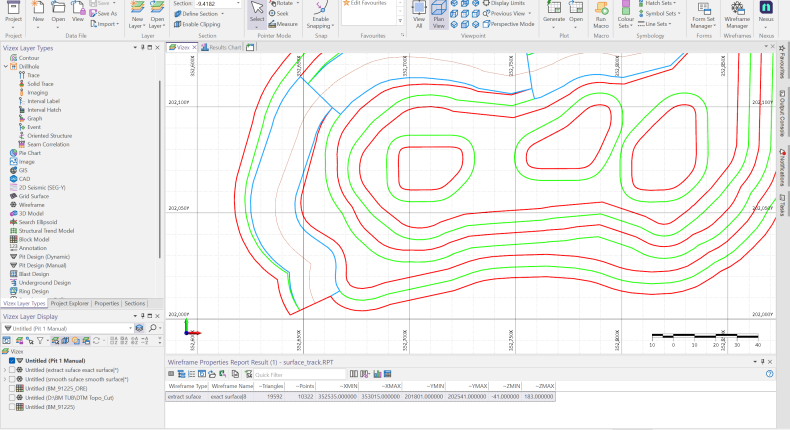This screenshot has height=430, width=790.
Task: Toggle checkbox for Untitled (BM_91225) layer
Action: coord(12,407)
